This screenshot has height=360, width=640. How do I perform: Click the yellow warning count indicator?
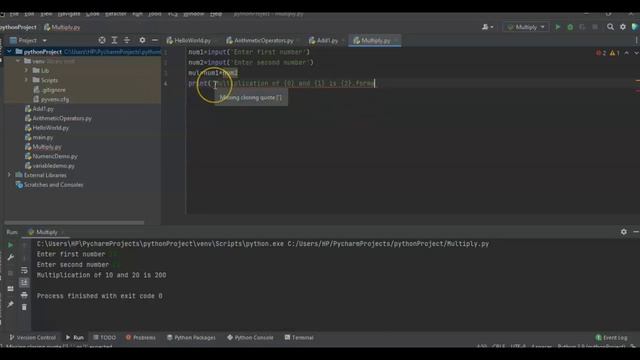(x=614, y=53)
